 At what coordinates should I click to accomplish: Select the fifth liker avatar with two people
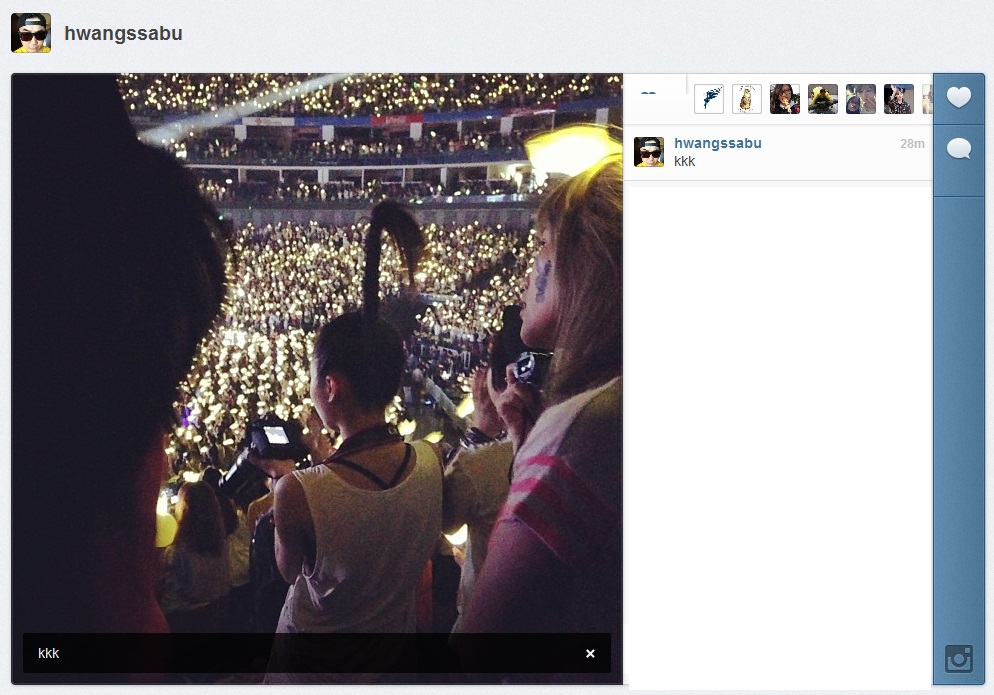(861, 99)
